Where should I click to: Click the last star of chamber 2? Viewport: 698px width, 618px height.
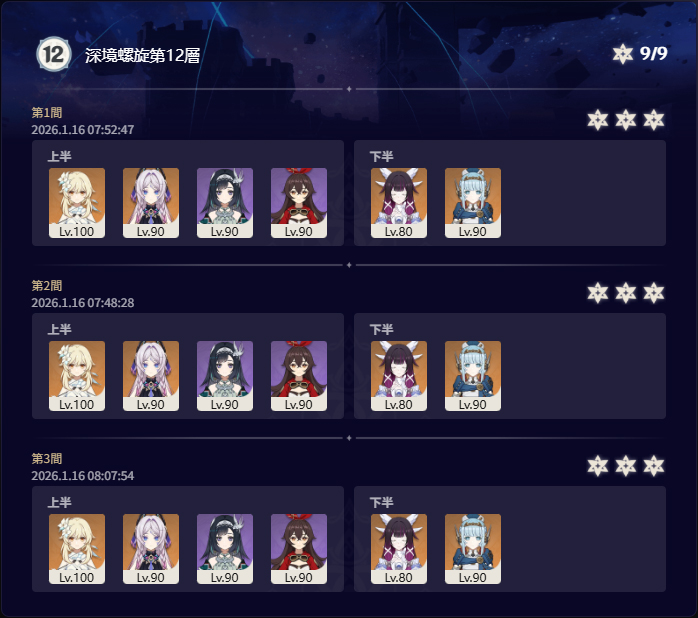pos(653,293)
